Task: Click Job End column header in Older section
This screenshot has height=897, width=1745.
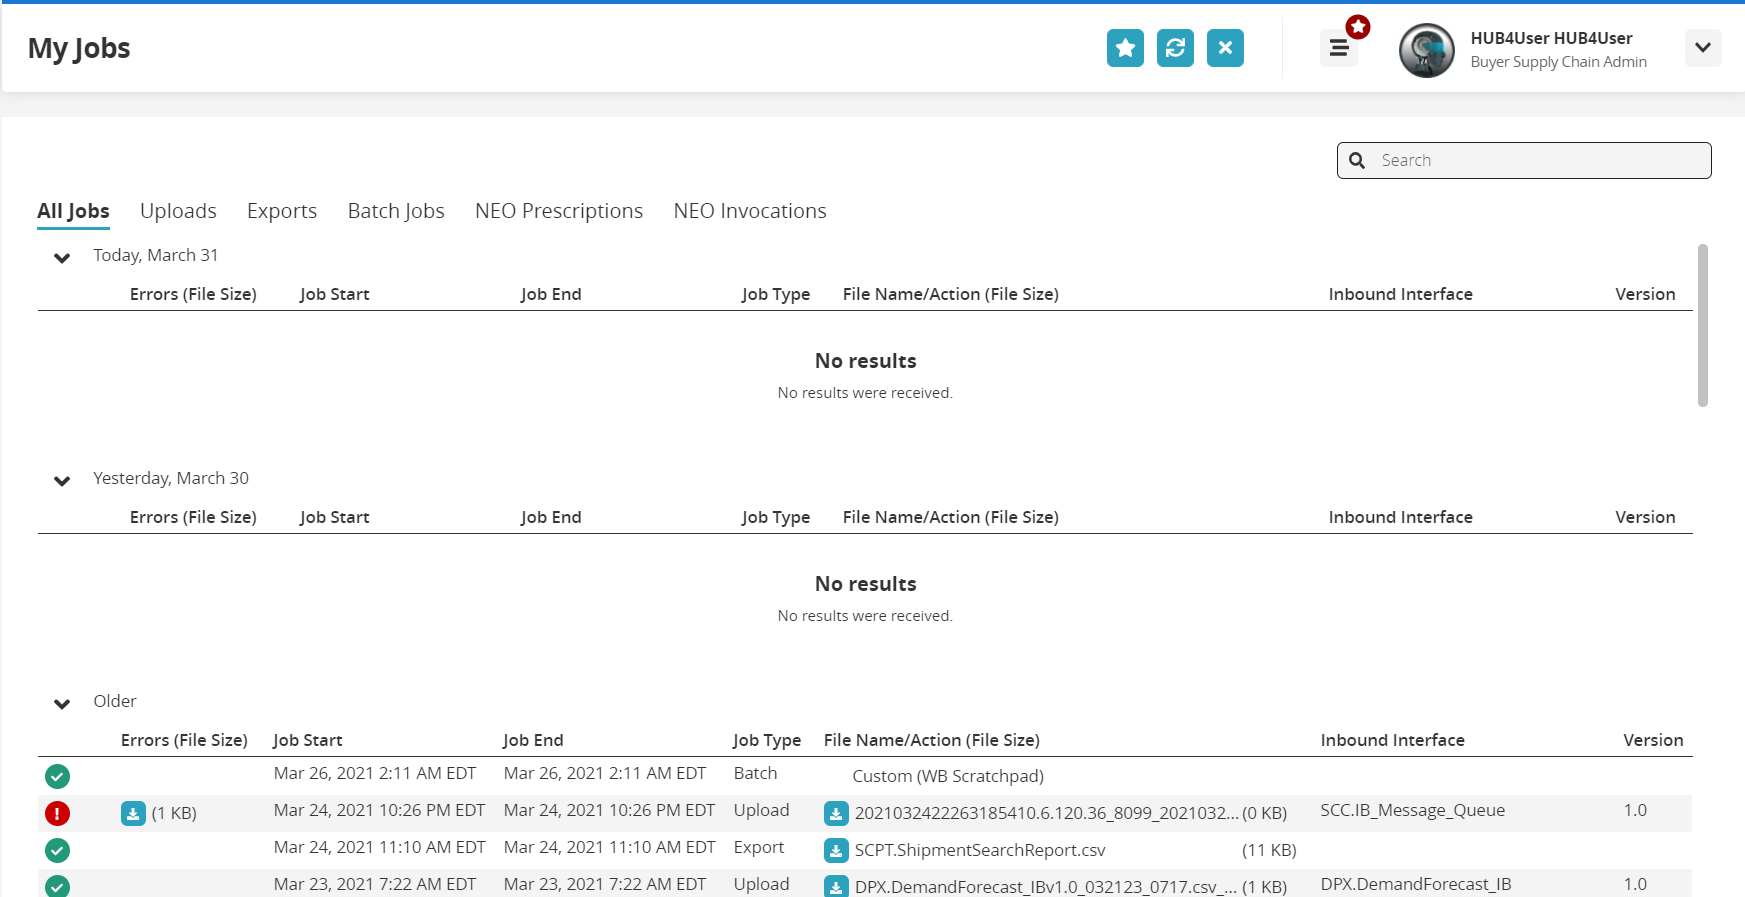Action: click(x=533, y=740)
